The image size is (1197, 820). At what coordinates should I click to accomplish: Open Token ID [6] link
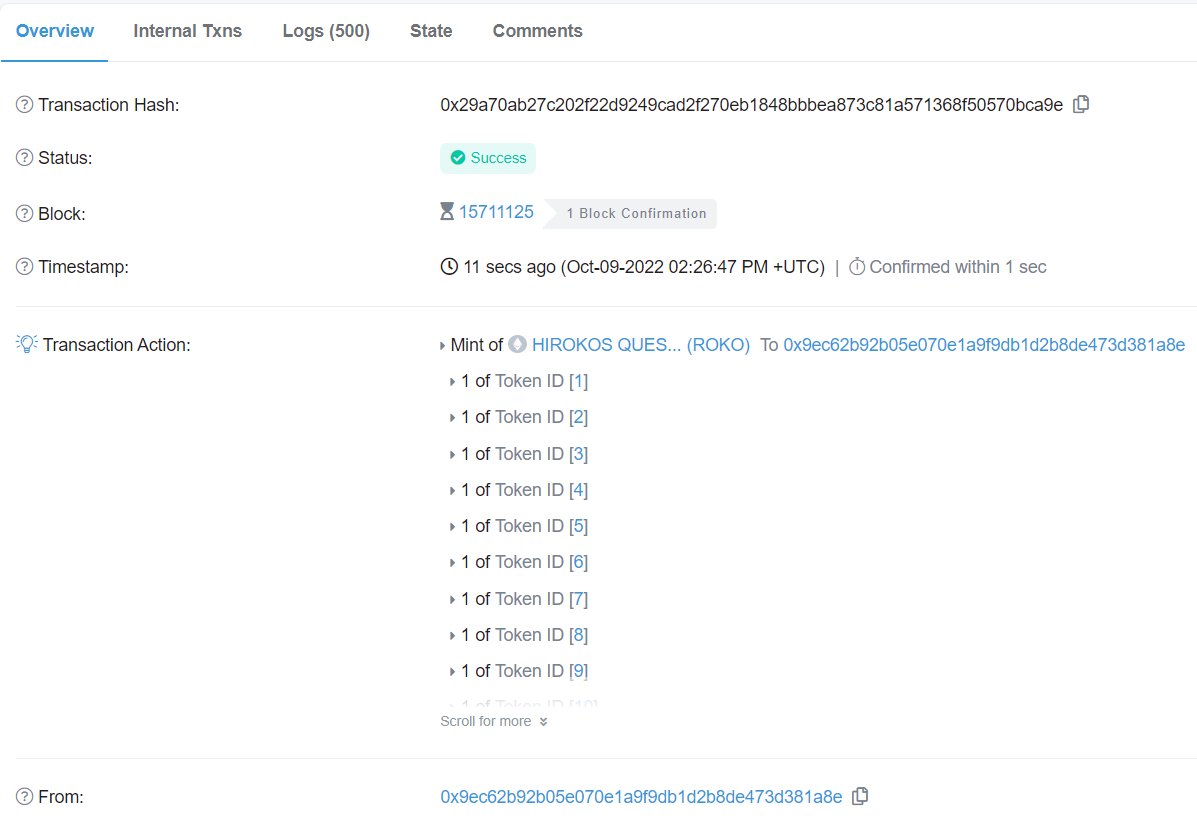(579, 562)
